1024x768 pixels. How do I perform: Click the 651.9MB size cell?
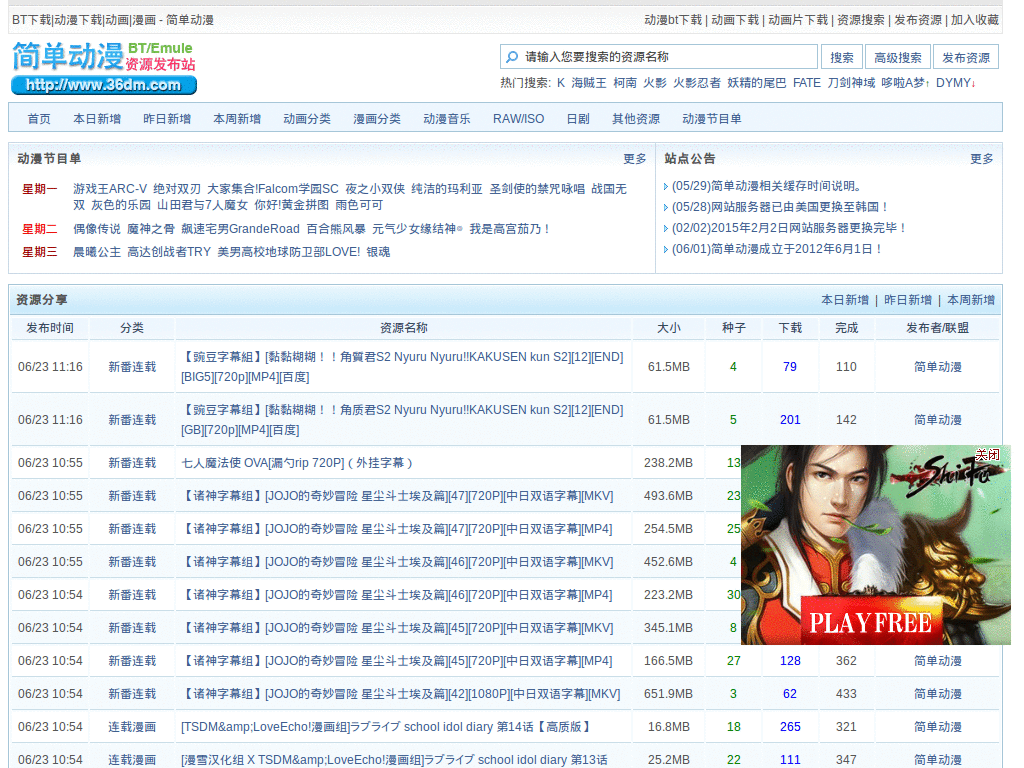coord(668,694)
